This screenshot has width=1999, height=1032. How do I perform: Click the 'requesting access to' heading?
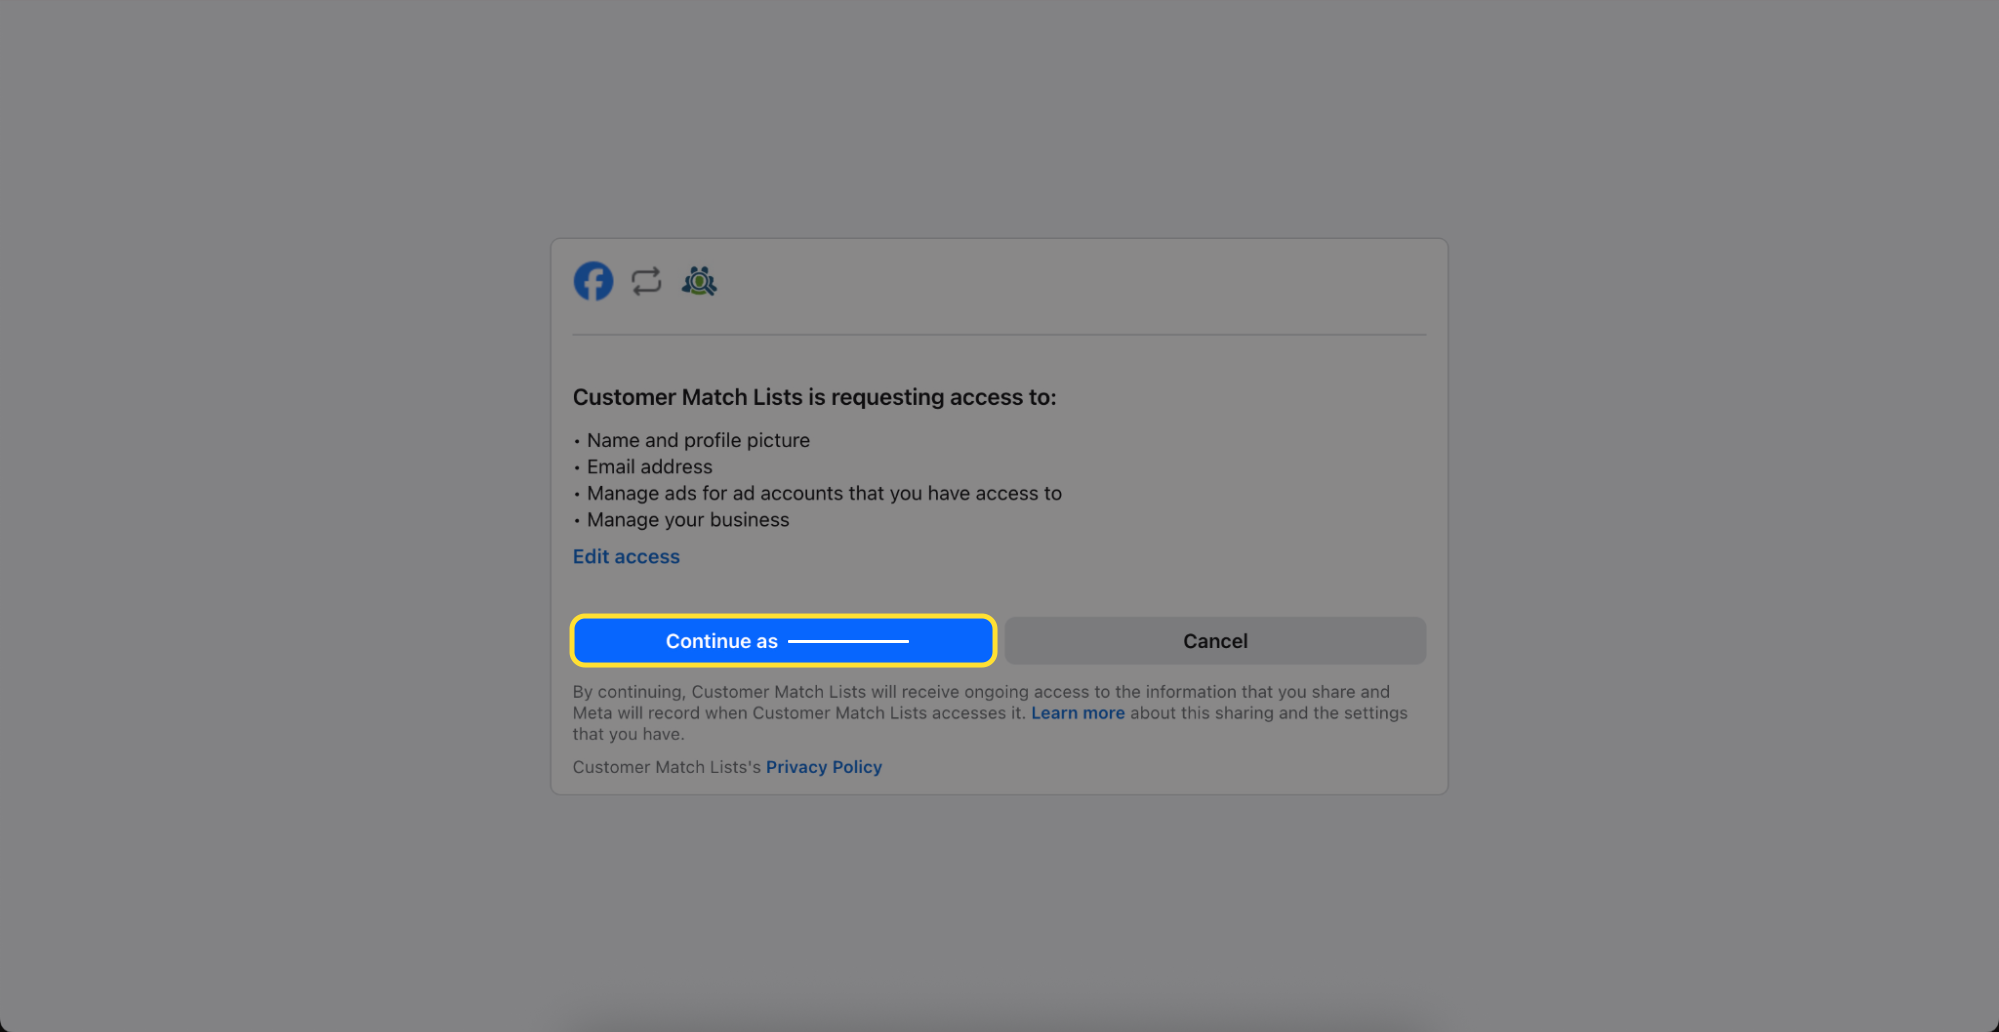tap(814, 397)
